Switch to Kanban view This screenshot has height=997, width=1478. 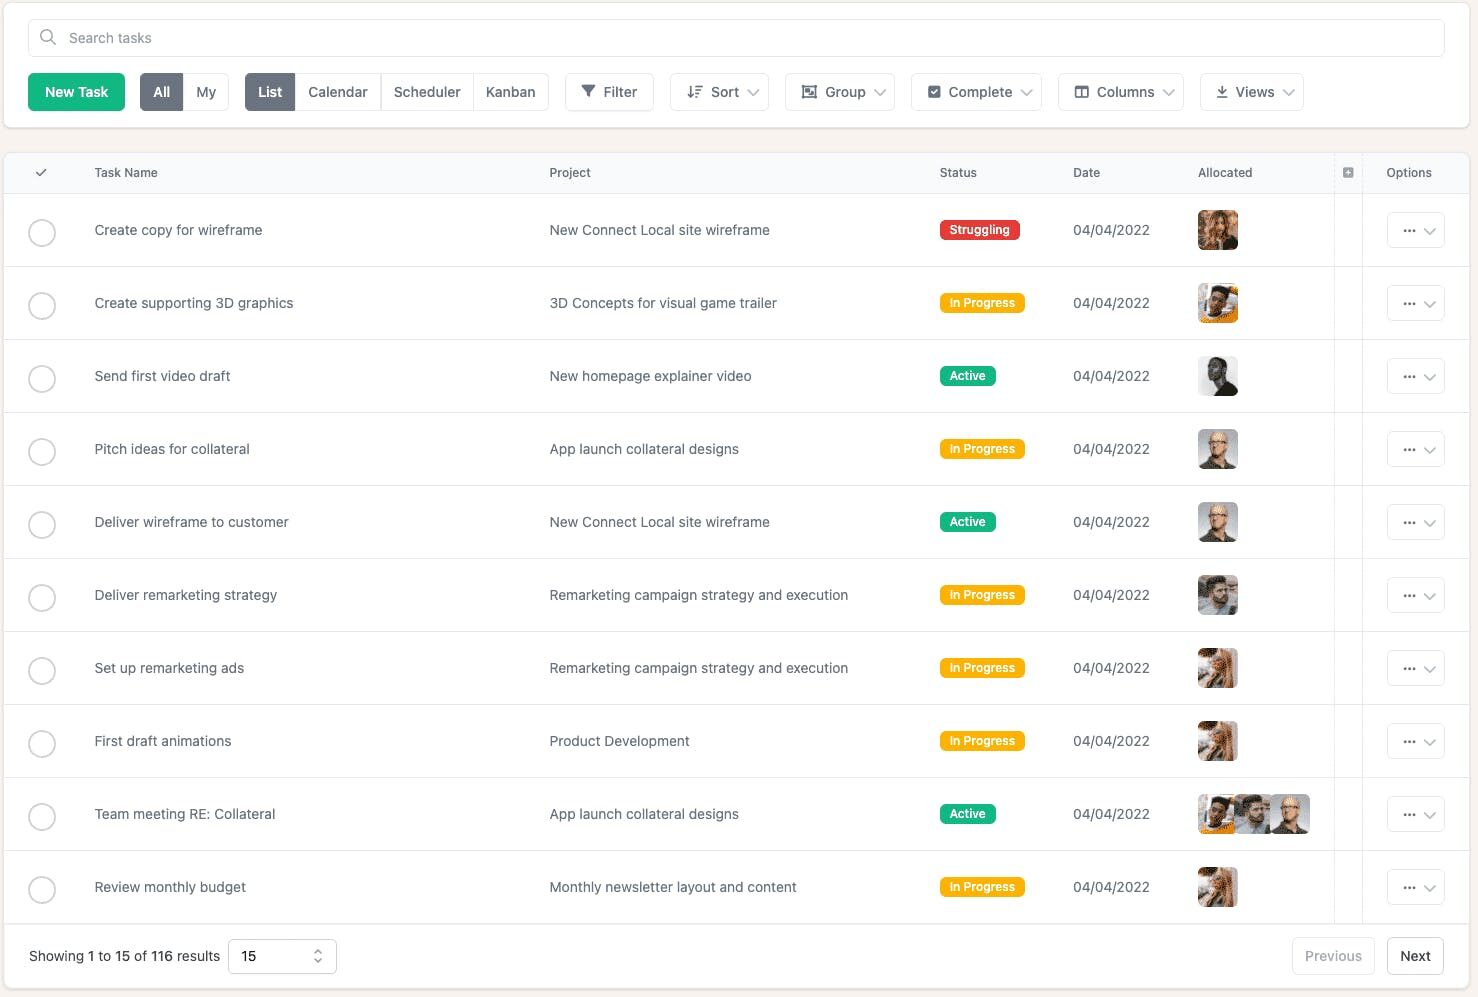(x=511, y=92)
